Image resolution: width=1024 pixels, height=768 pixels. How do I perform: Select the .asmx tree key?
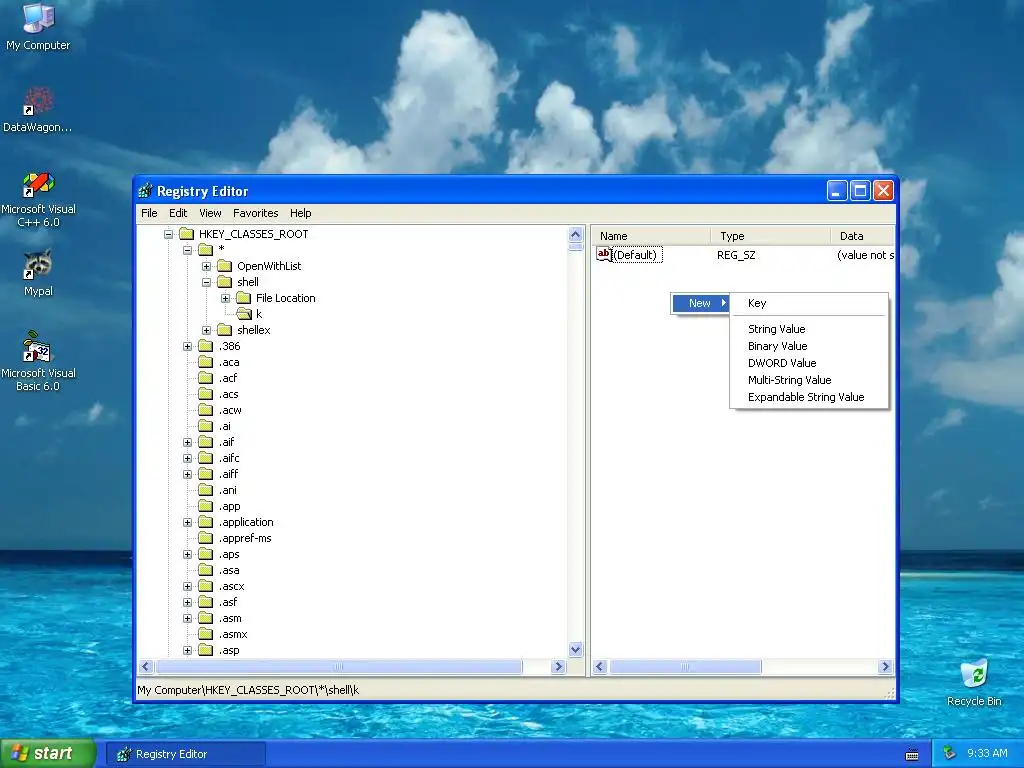point(233,634)
